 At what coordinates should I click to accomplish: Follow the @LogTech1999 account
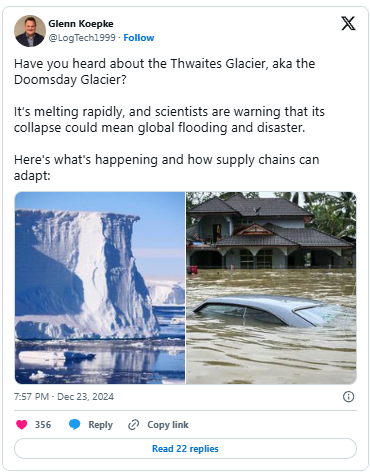[139, 38]
